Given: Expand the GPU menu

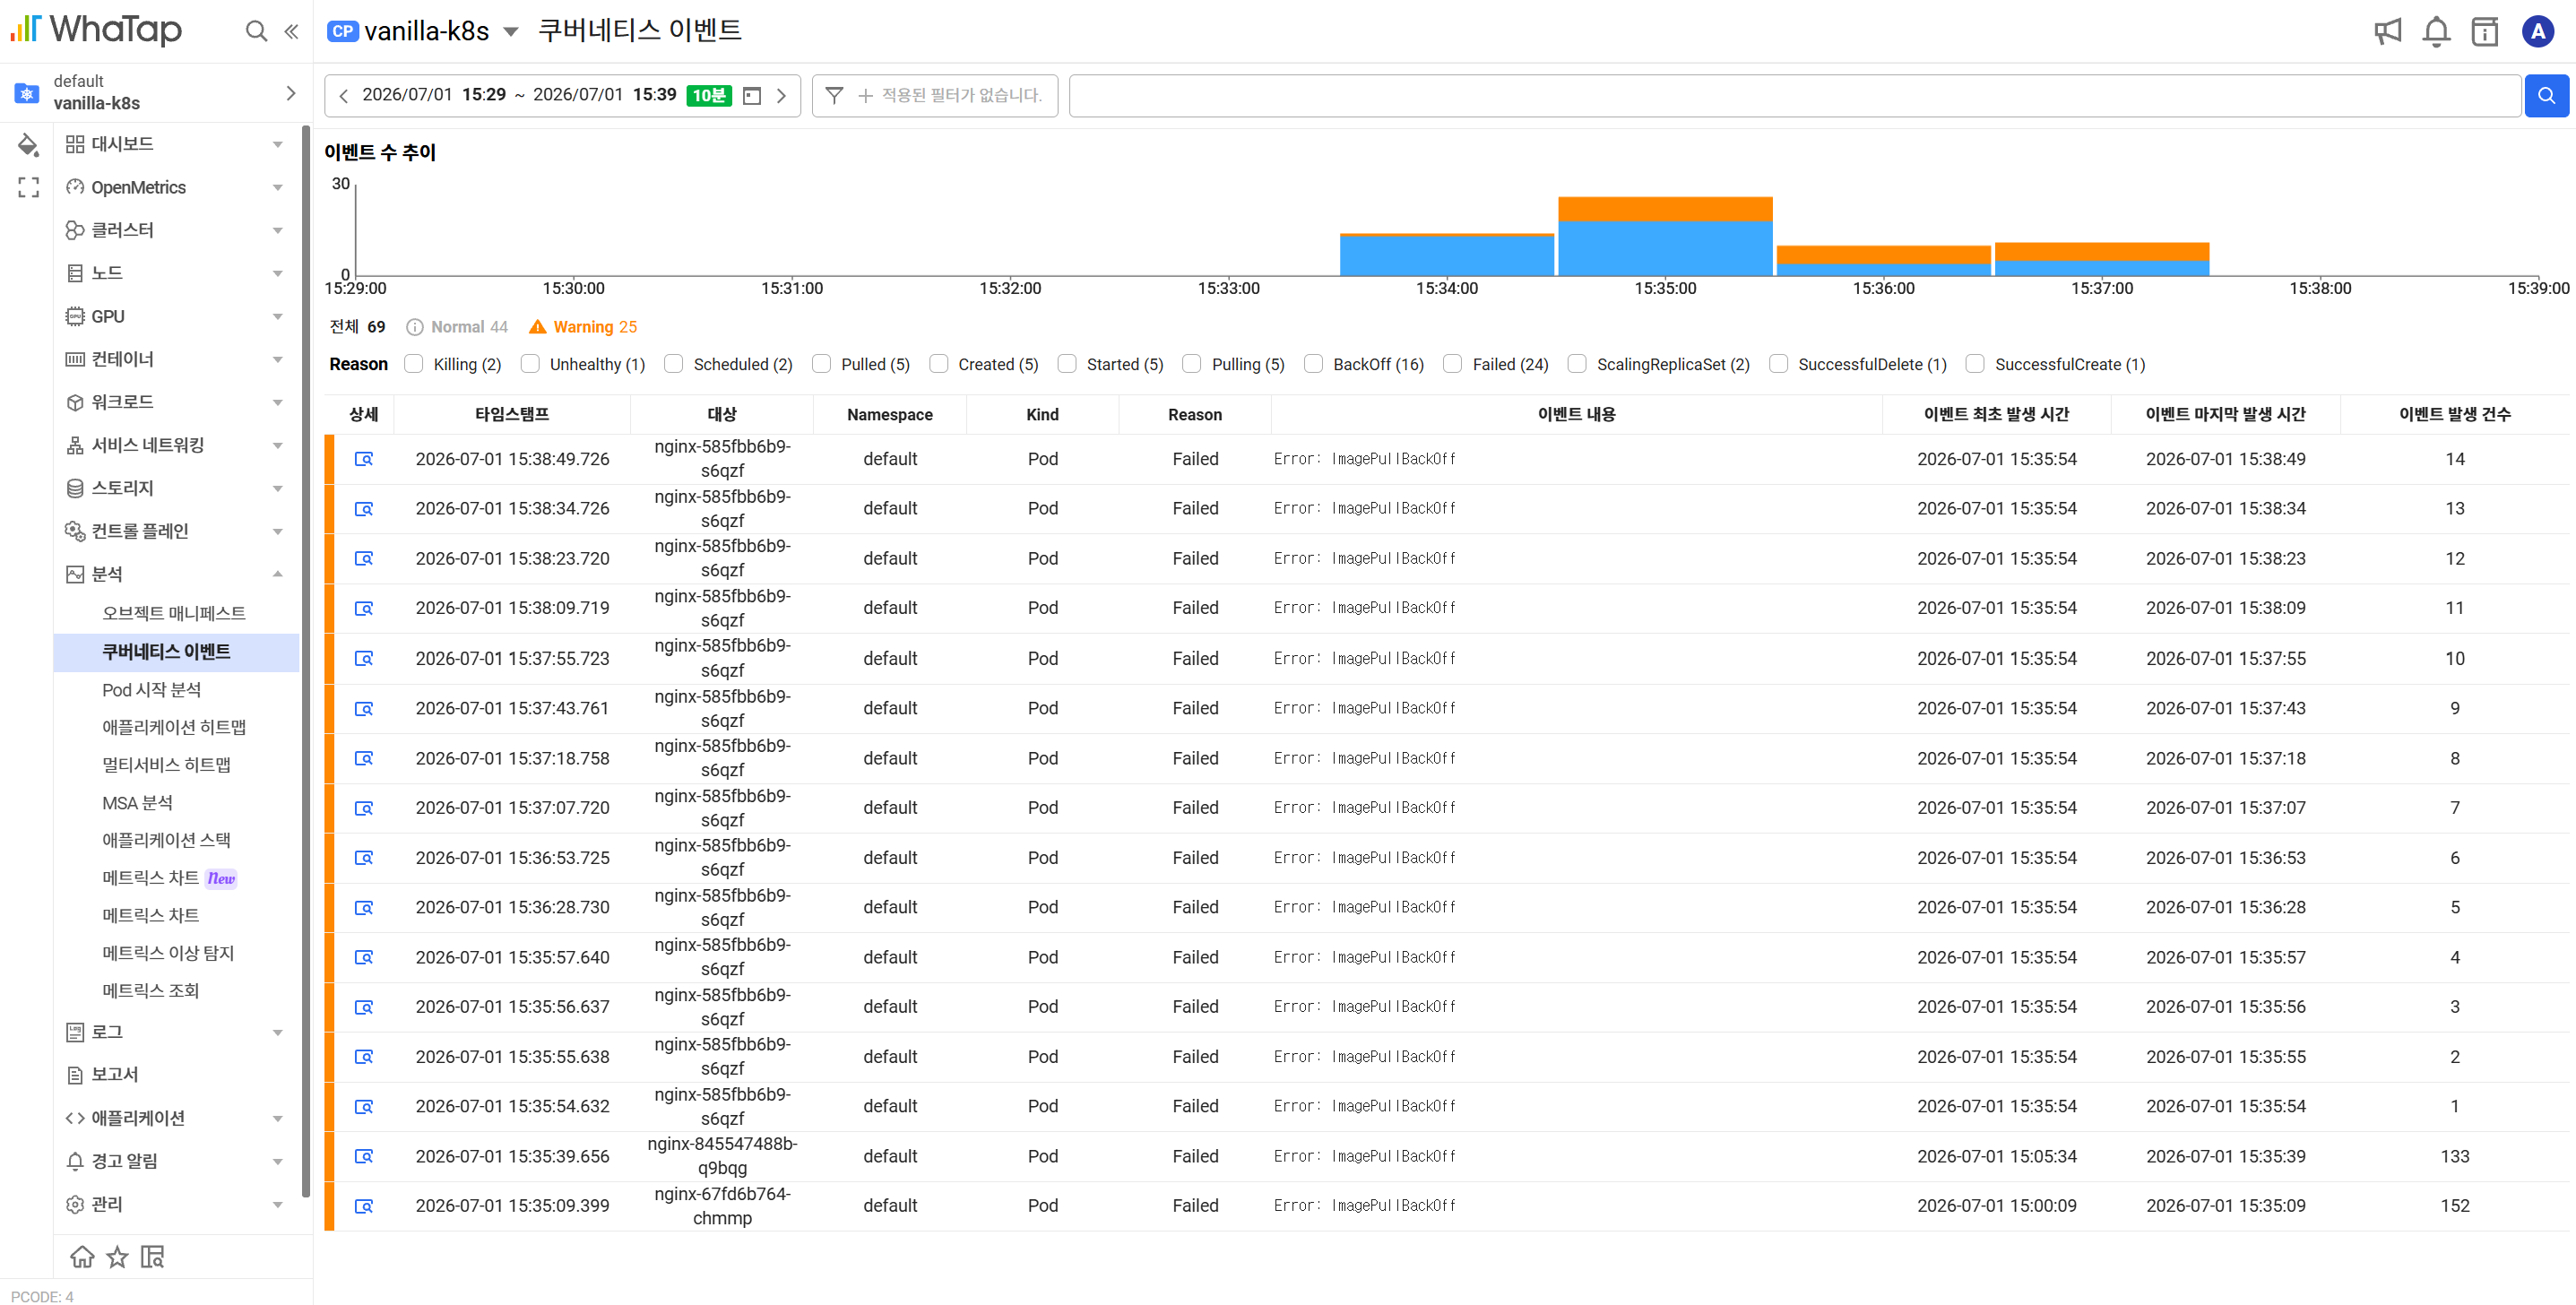Looking at the screenshot, I should (x=277, y=316).
